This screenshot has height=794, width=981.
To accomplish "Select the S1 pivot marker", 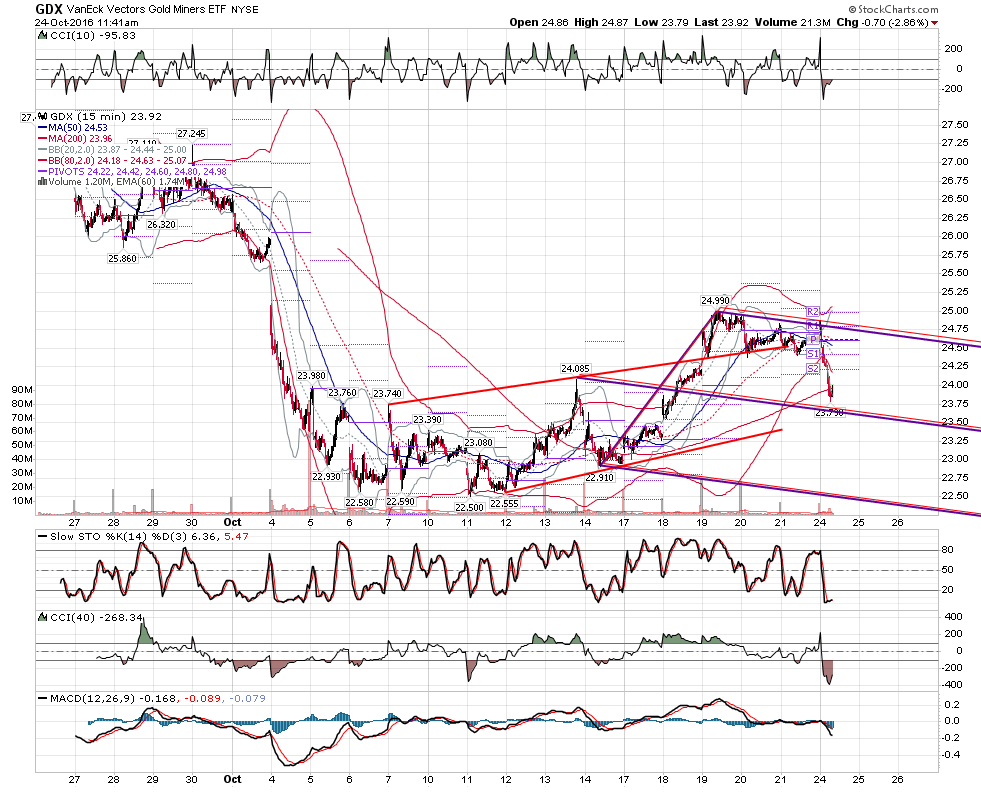I will [812, 354].
